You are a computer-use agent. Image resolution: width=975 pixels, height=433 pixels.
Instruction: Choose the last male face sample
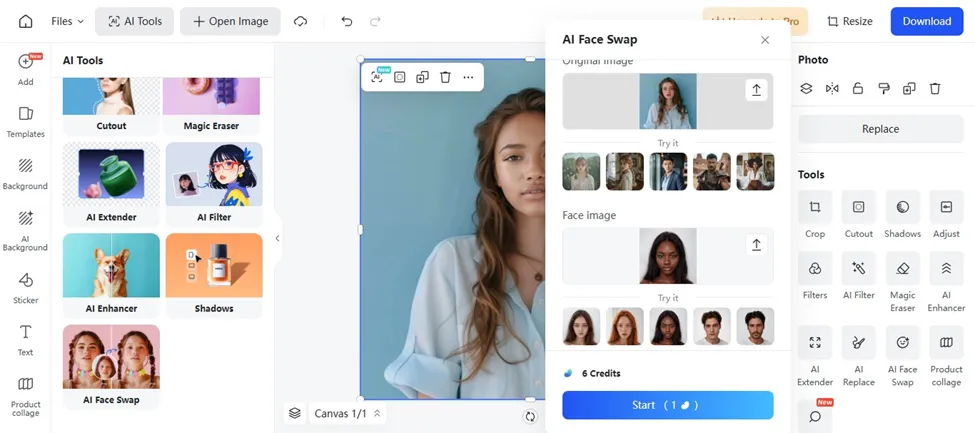[x=756, y=326]
